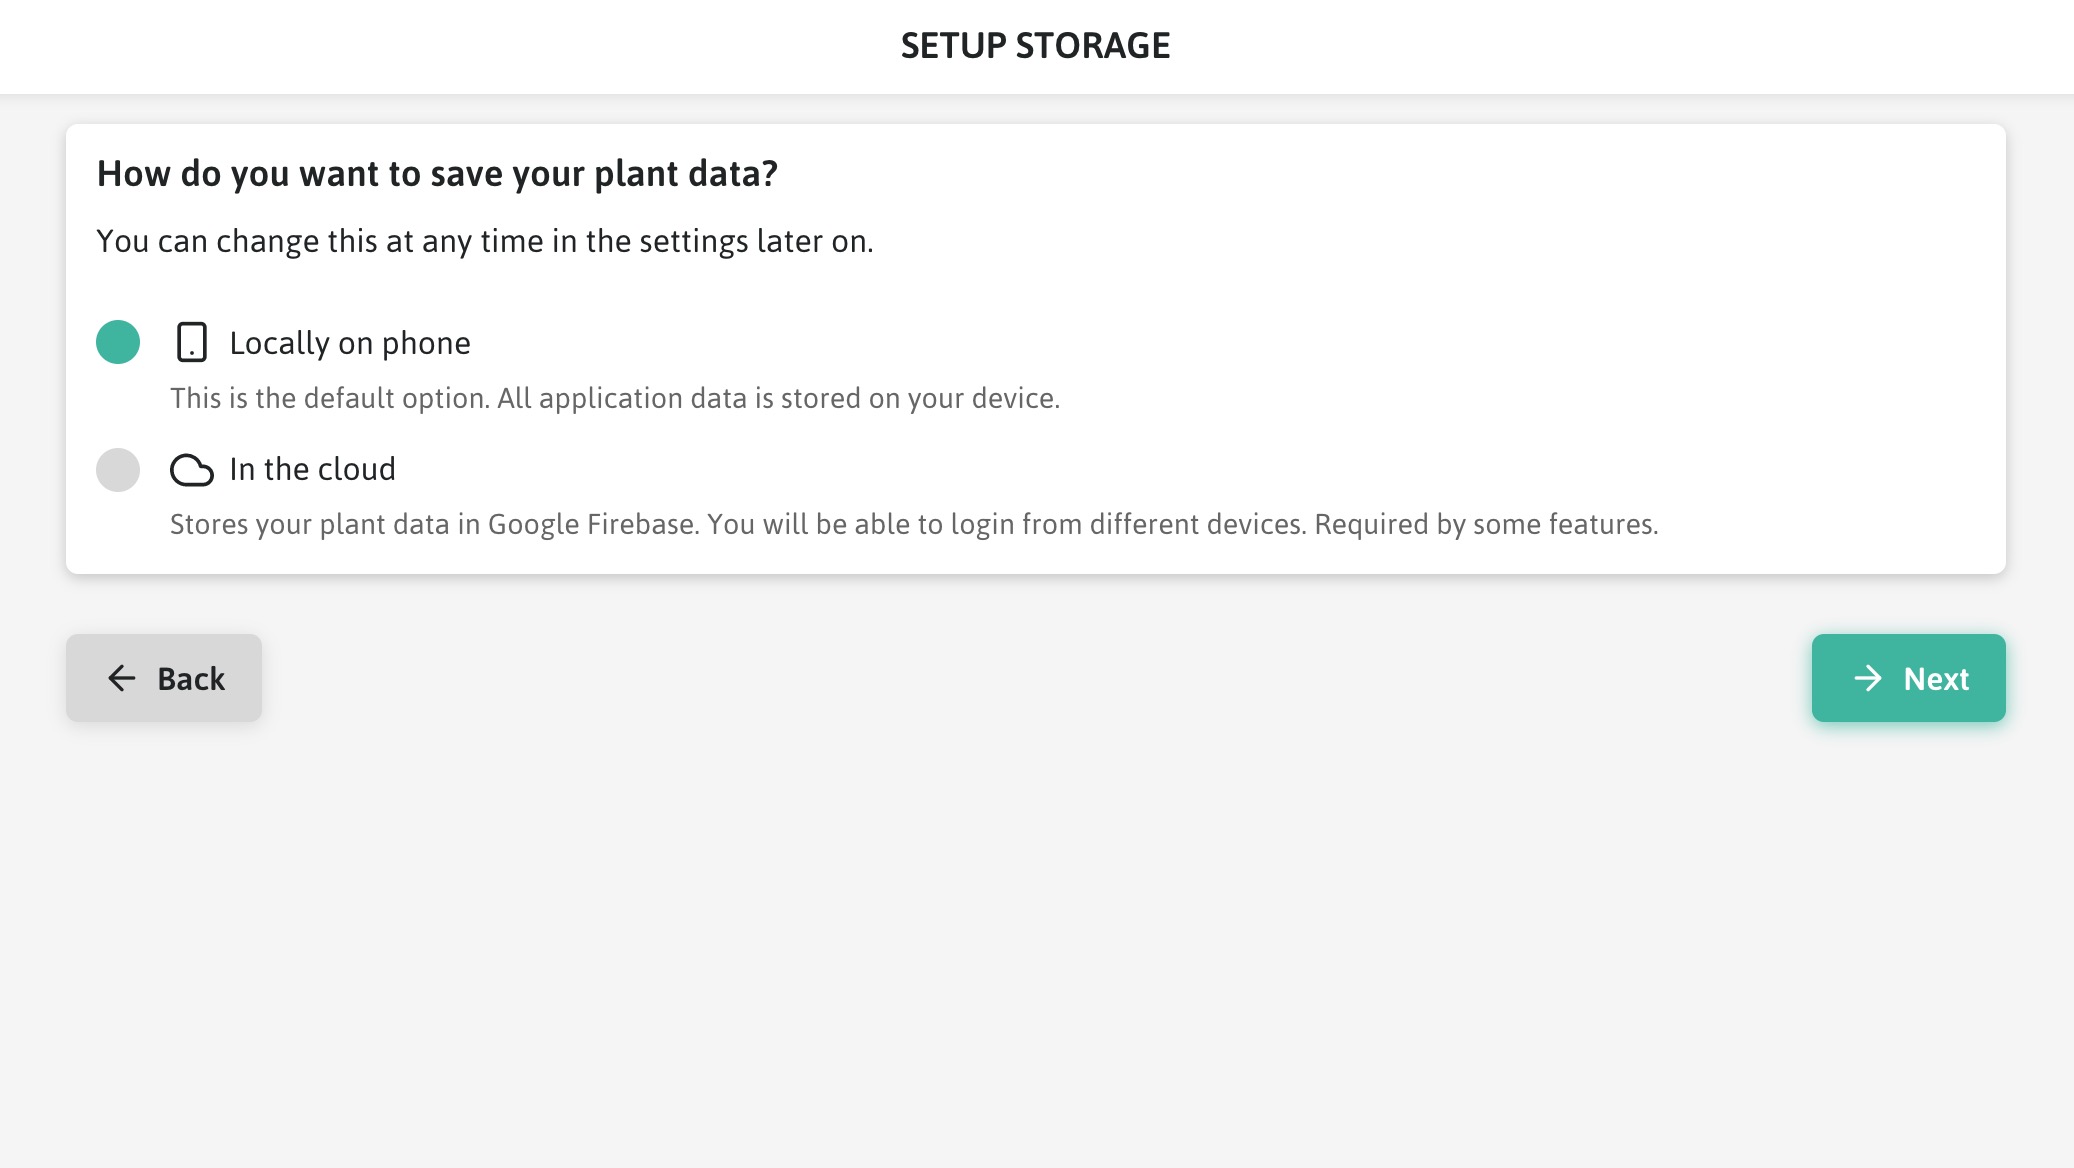Go back with the Back button
Viewport: 2074px width, 1168px height.
coord(164,678)
